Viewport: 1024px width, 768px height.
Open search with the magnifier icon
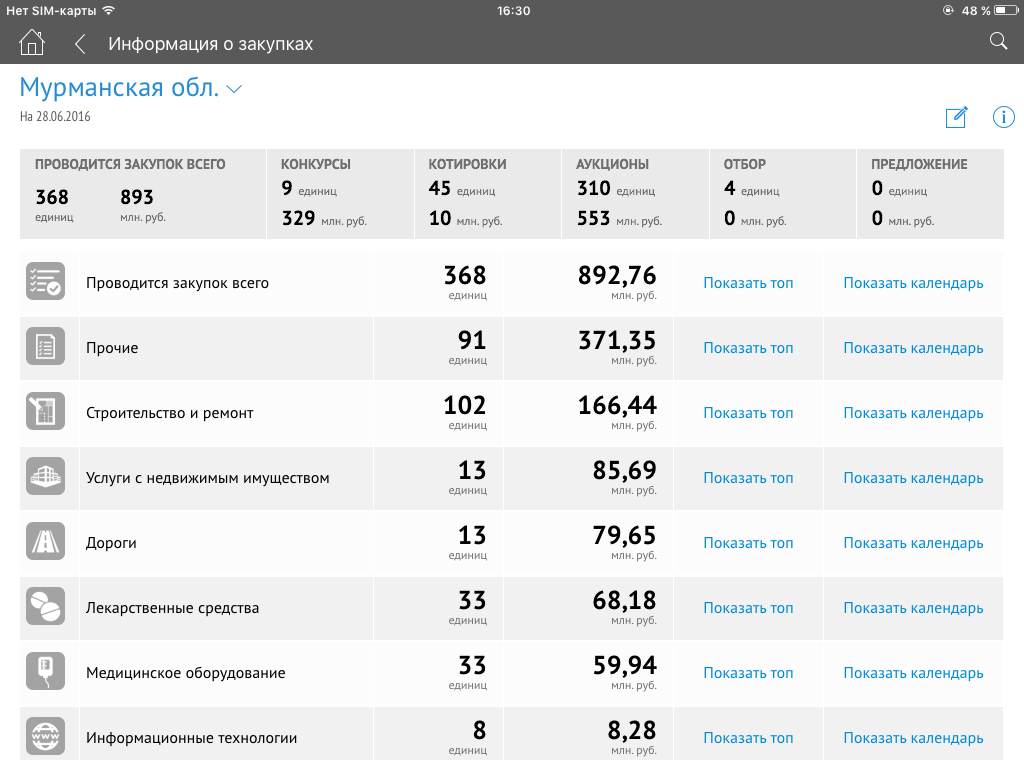click(x=997, y=41)
